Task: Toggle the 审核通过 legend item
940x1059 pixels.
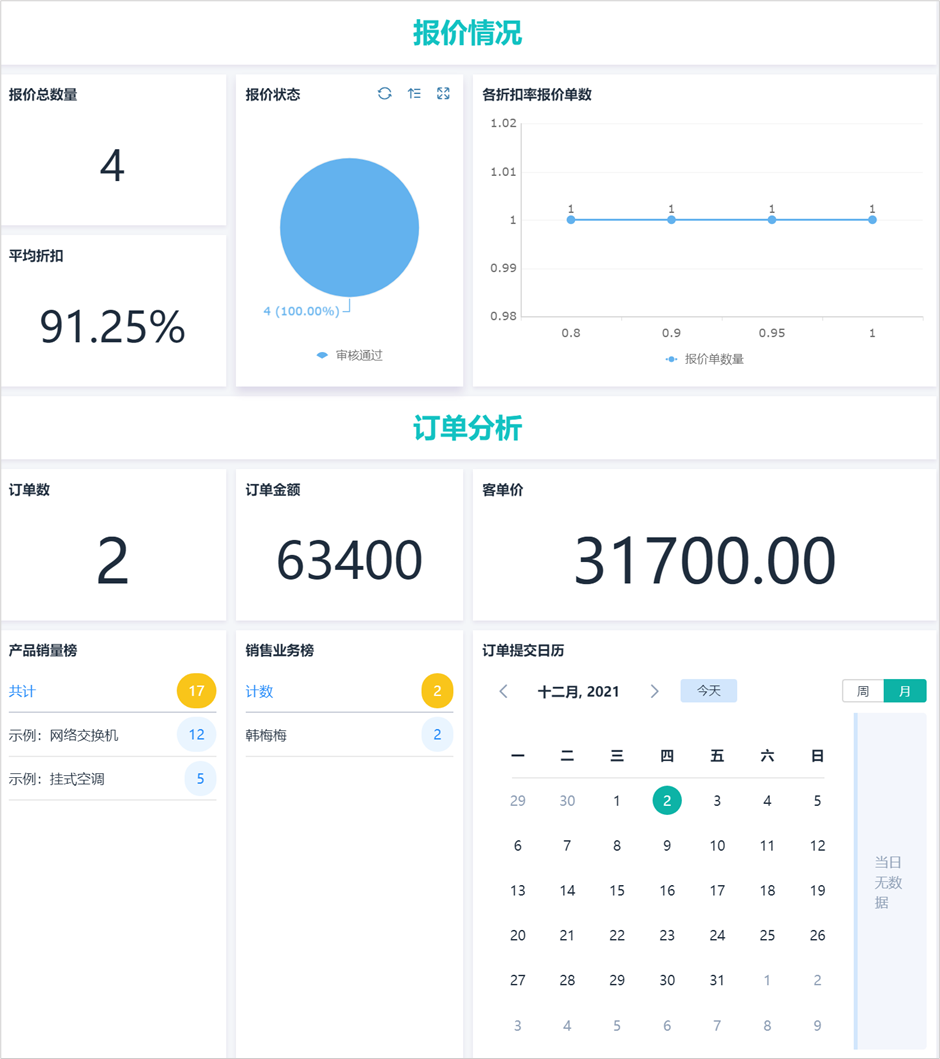Action: pos(348,354)
